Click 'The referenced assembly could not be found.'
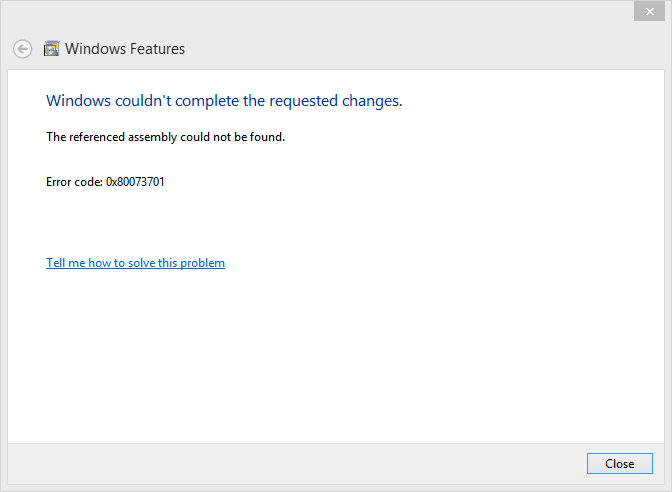 click(165, 137)
